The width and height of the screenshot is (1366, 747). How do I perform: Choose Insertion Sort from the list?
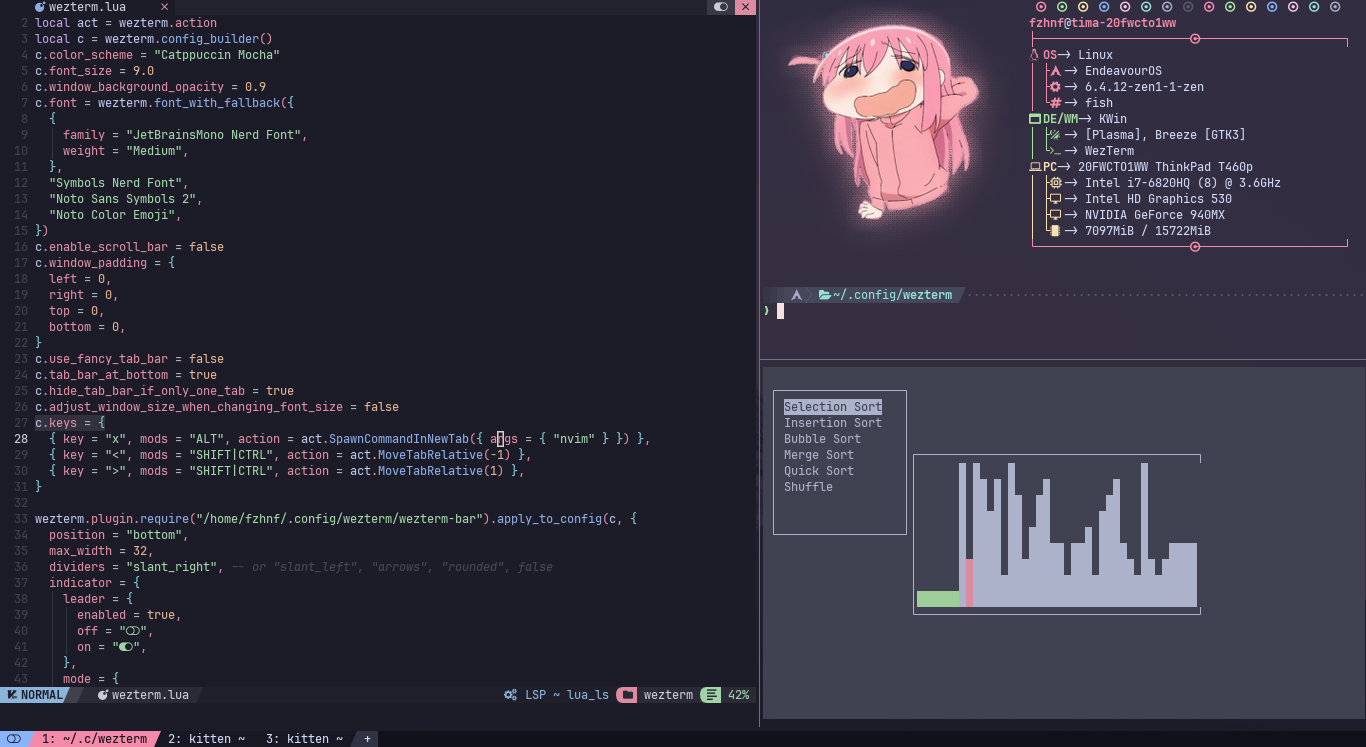tap(833, 423)
